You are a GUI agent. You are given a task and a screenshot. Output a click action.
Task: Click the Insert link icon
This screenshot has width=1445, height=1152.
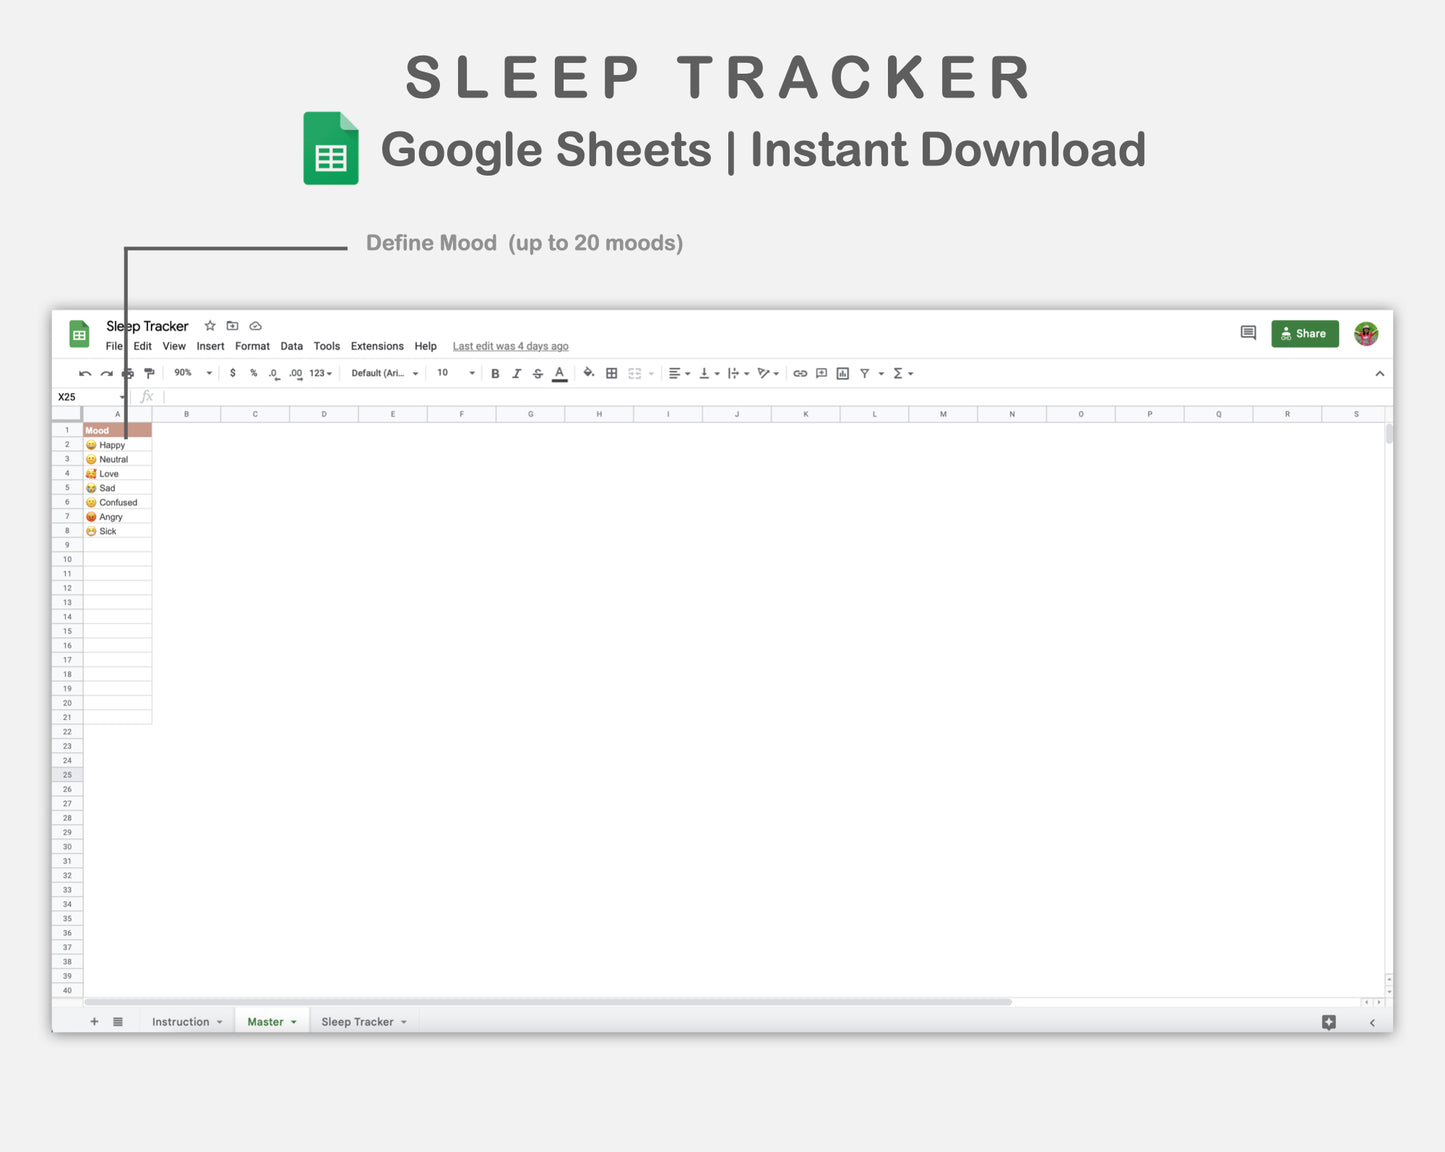800,373
